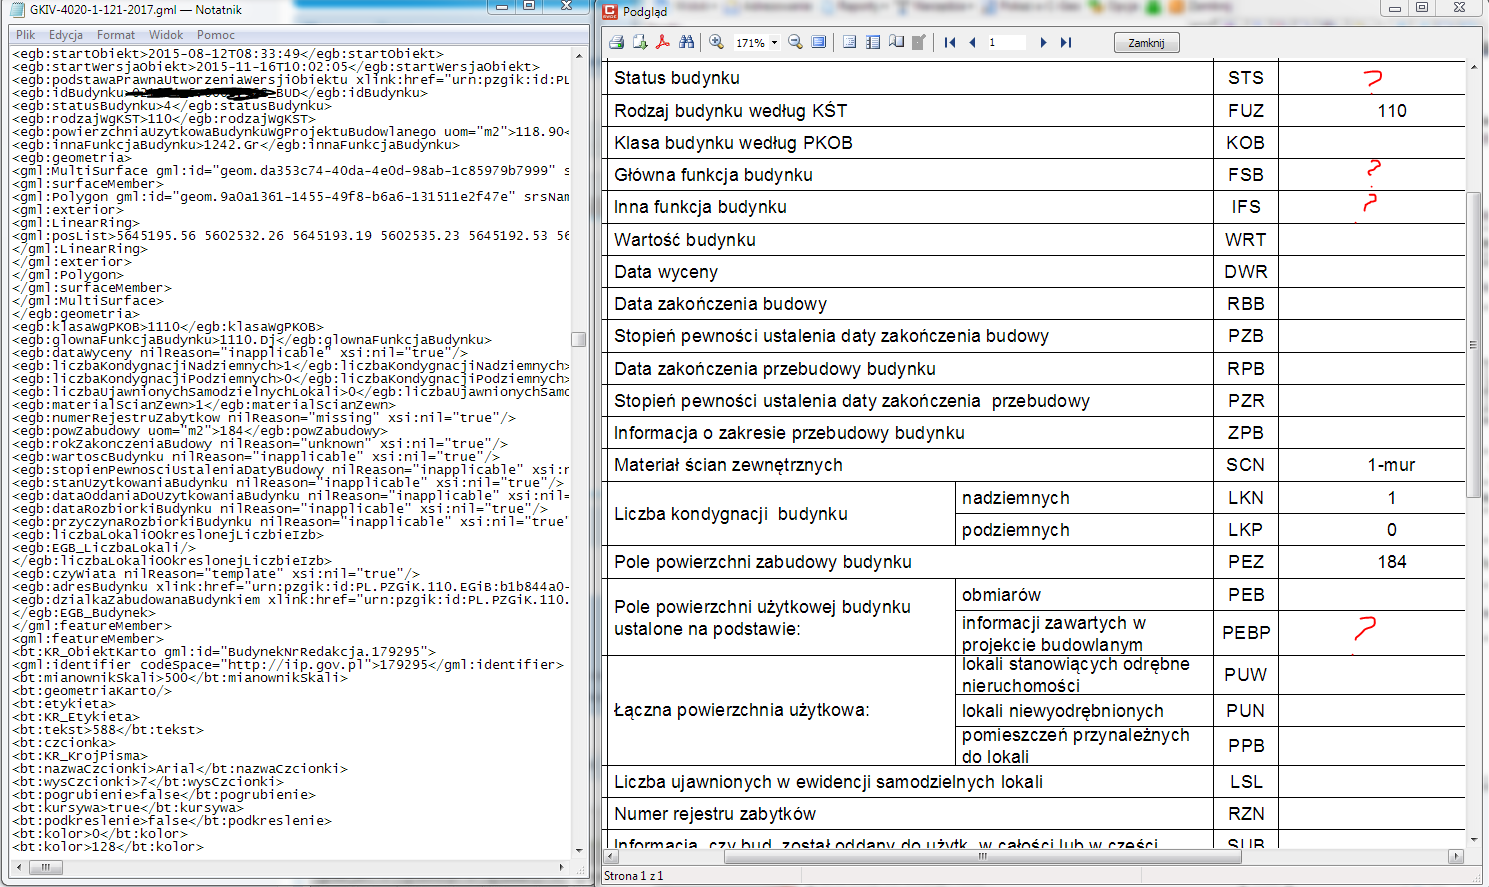The width and height of the screenshot is (1489, 887).
Task: Click the 'KOB' code cell
Action: tap(1246, 143)
